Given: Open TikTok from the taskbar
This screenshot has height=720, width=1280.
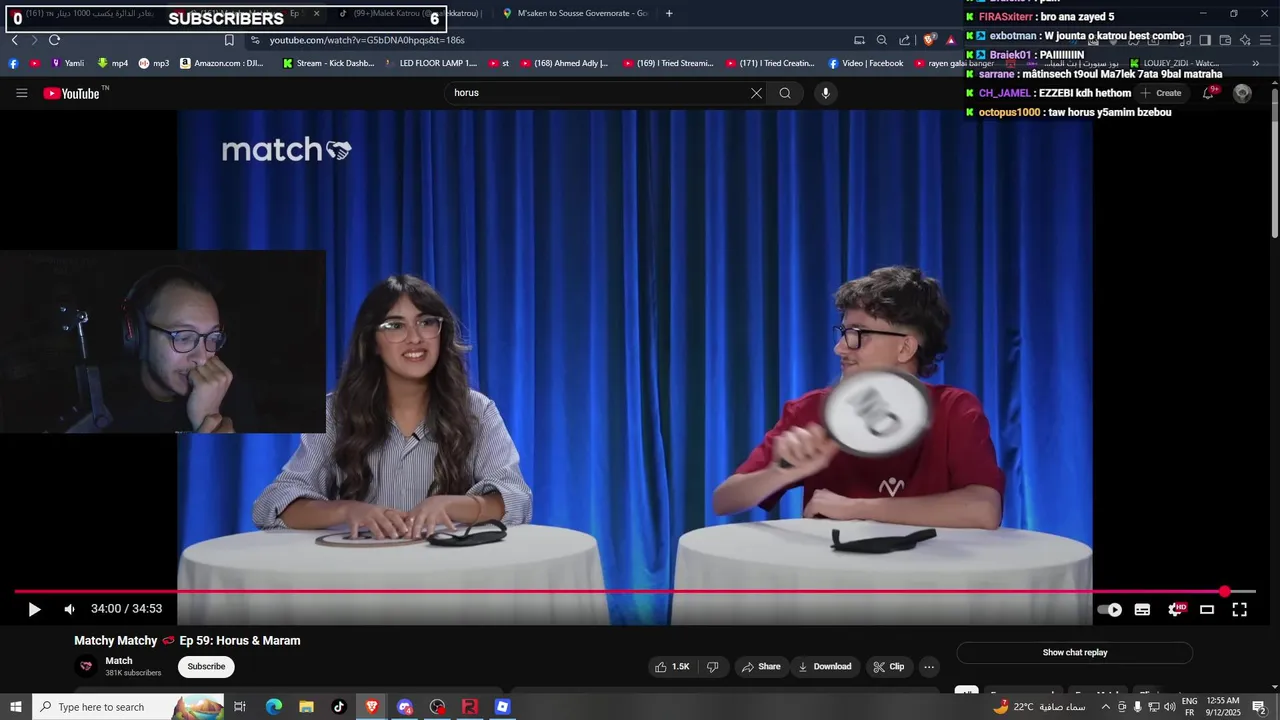Looking at the screenshot, I should [x=339, y=707].
